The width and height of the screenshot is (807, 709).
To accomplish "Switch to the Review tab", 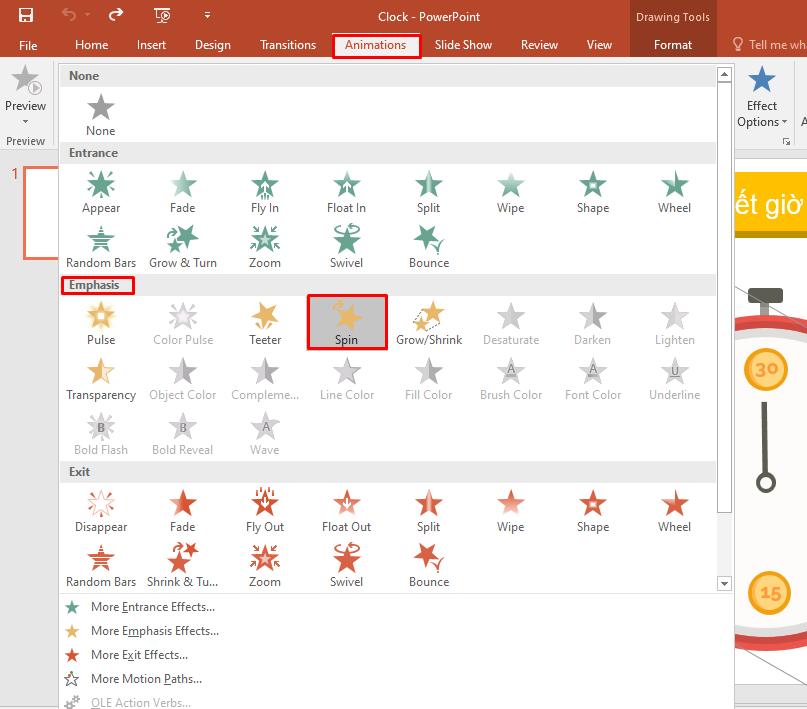I will (x=539, y=45).
